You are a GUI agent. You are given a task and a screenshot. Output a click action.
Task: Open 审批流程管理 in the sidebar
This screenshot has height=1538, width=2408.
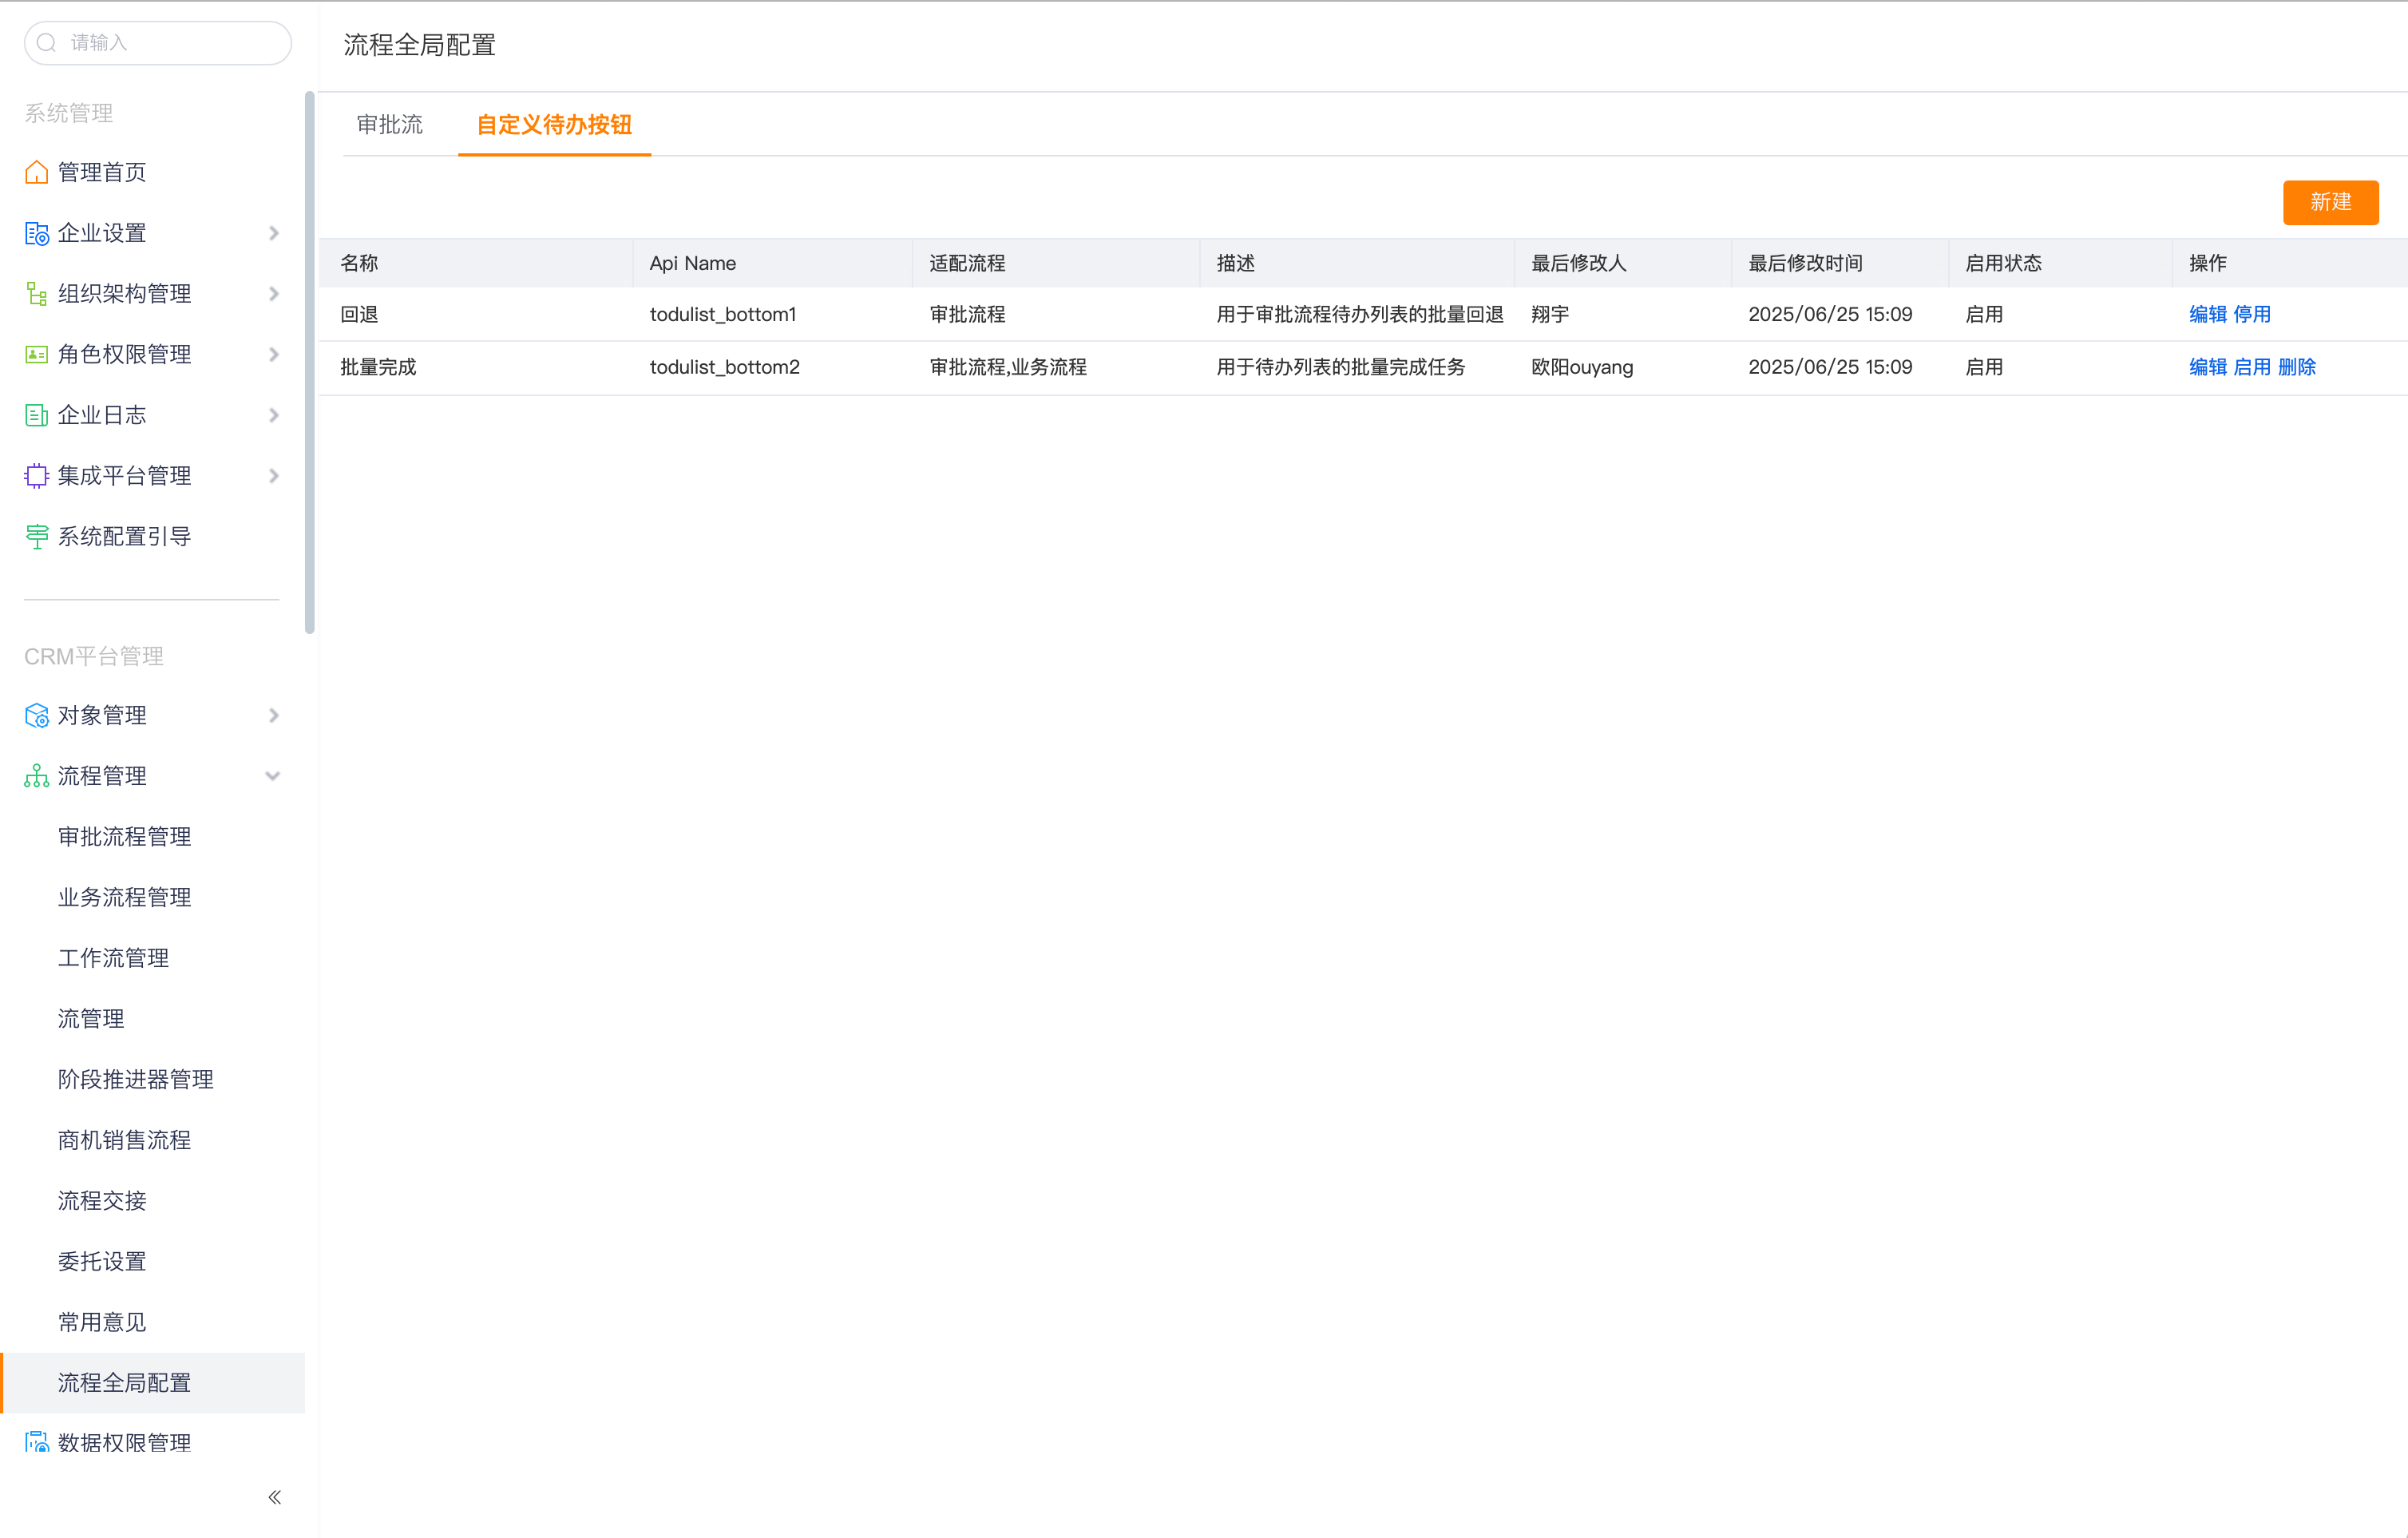124,837
